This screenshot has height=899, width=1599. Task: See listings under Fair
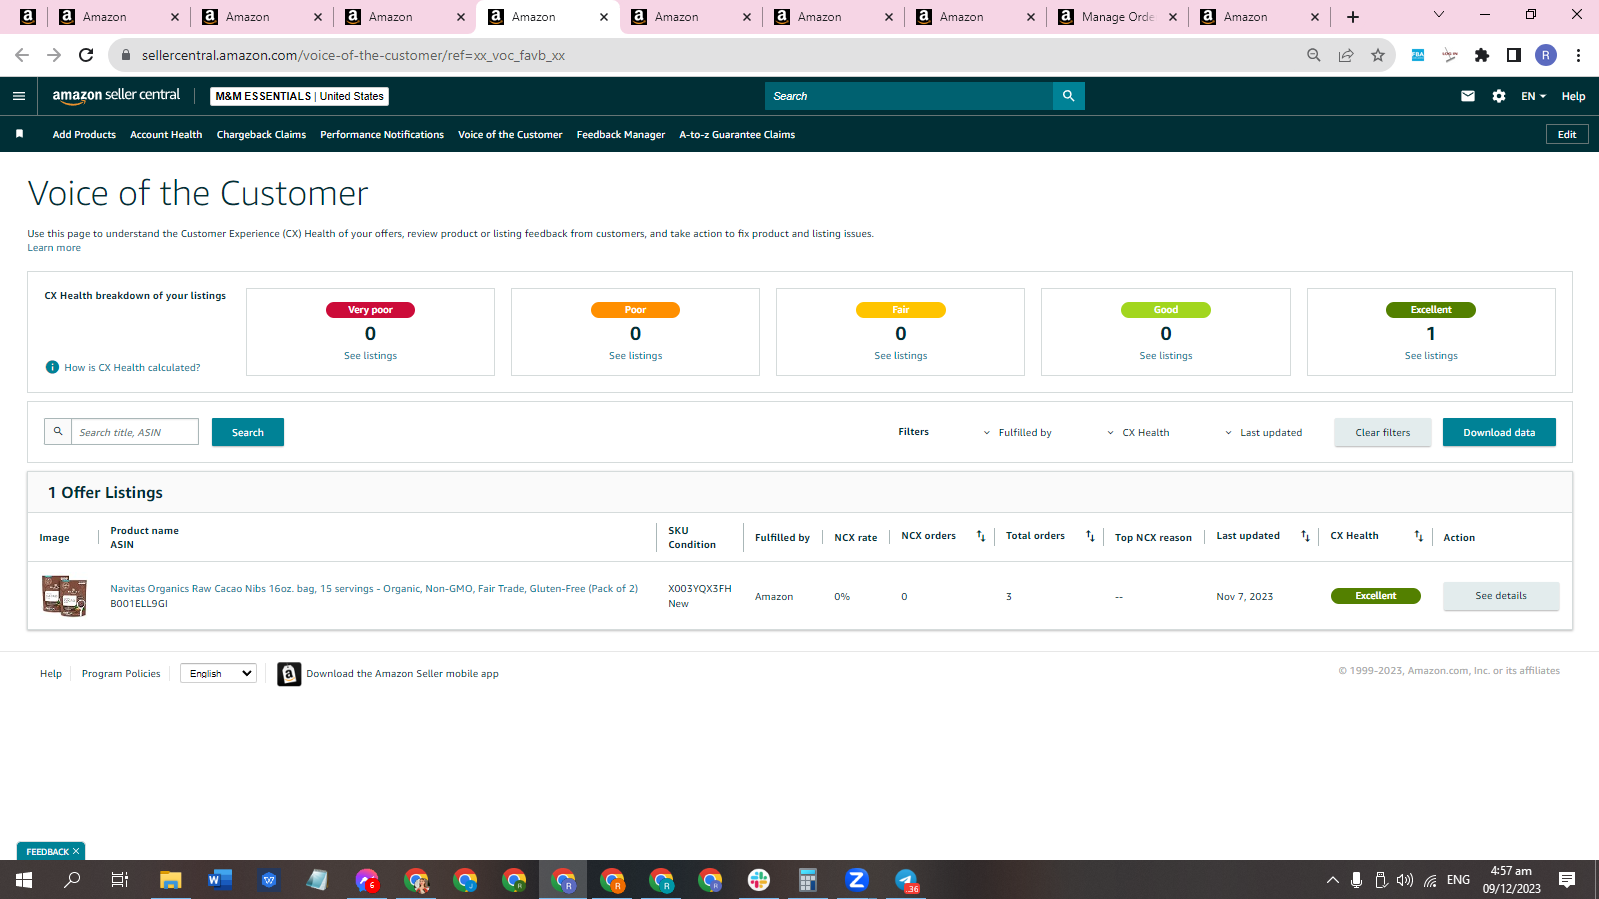[900, 356]
